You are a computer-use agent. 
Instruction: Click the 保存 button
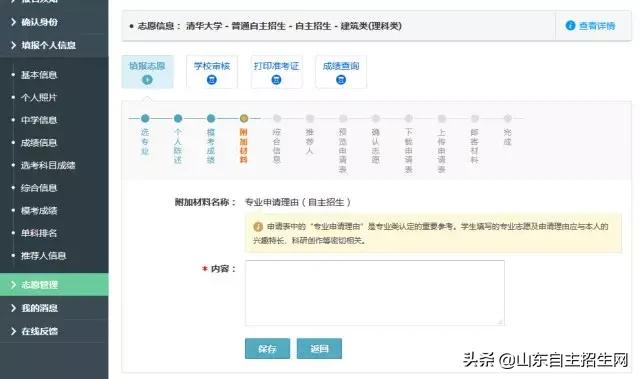click(x=267, y=349)
